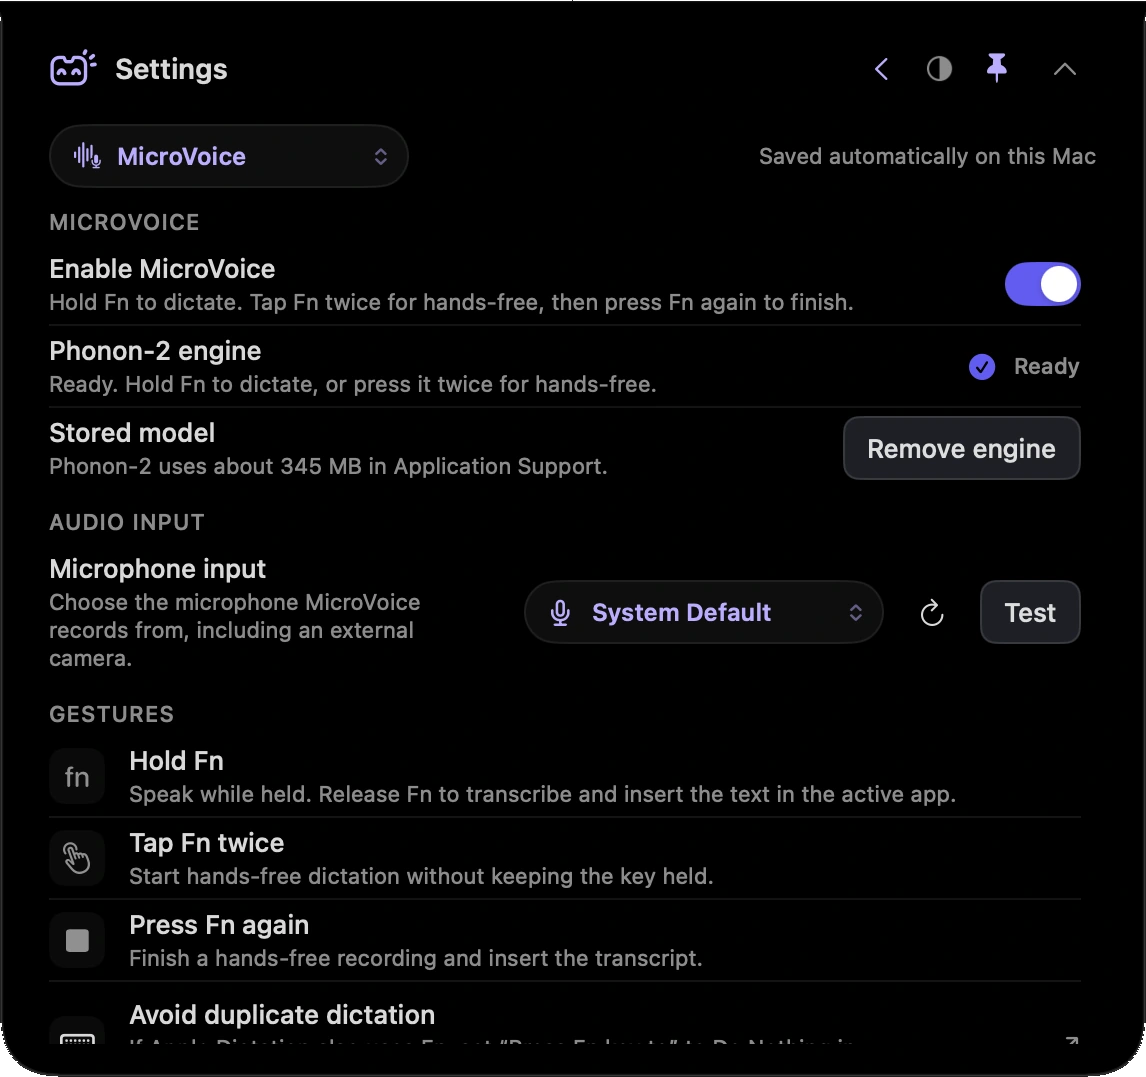Go back with the left chevron icon
The image size is (1146, 1077).
click(881, 69)
